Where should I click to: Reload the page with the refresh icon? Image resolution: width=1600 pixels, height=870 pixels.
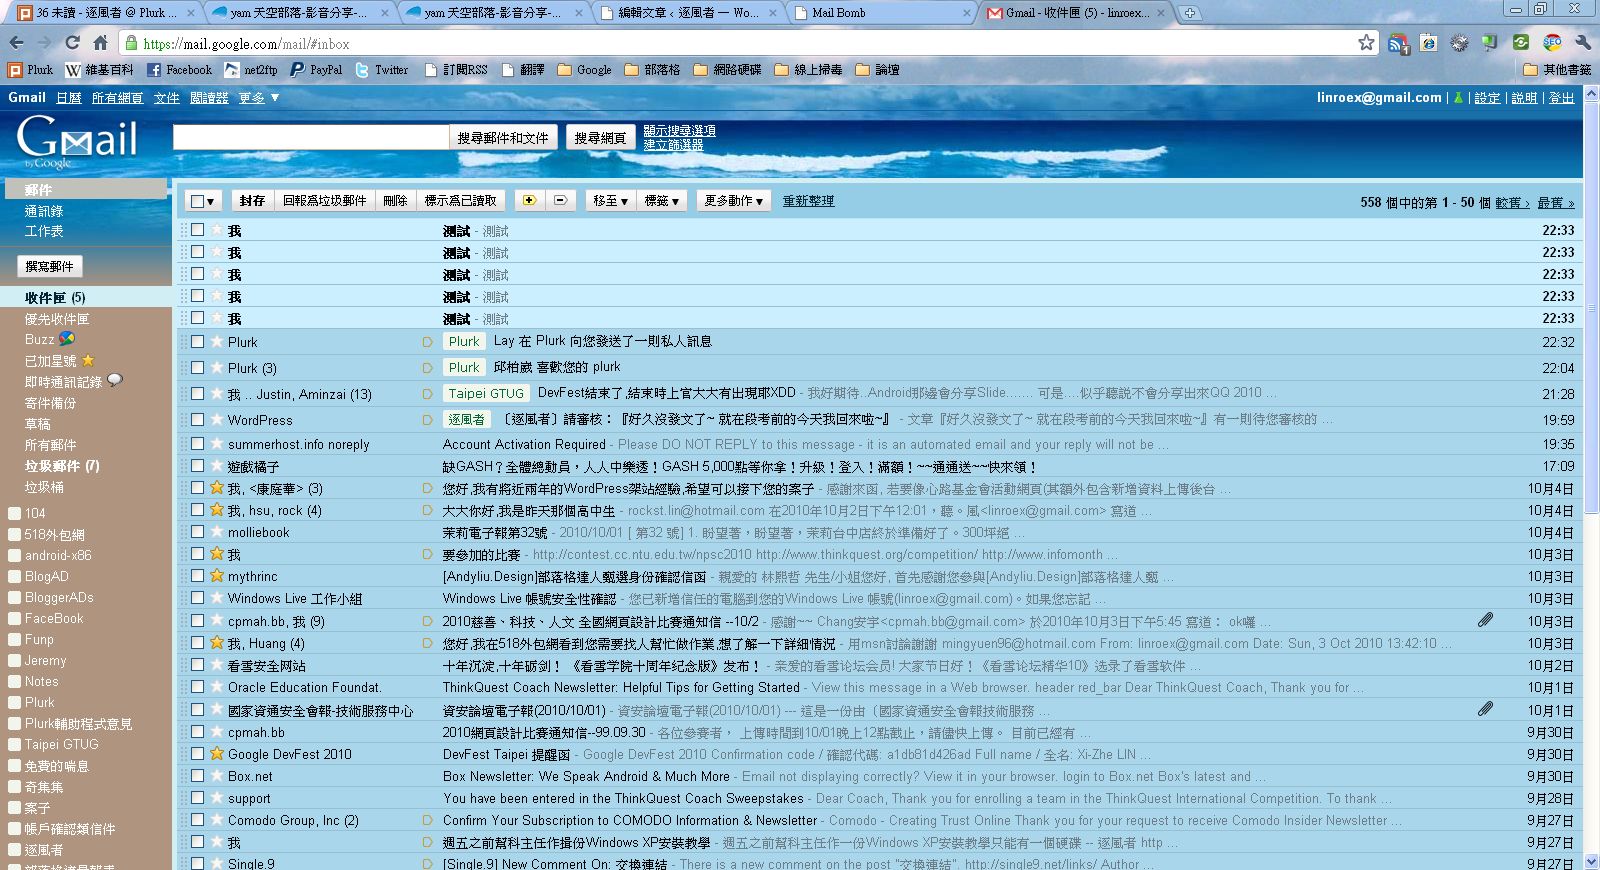coord(72,43)
